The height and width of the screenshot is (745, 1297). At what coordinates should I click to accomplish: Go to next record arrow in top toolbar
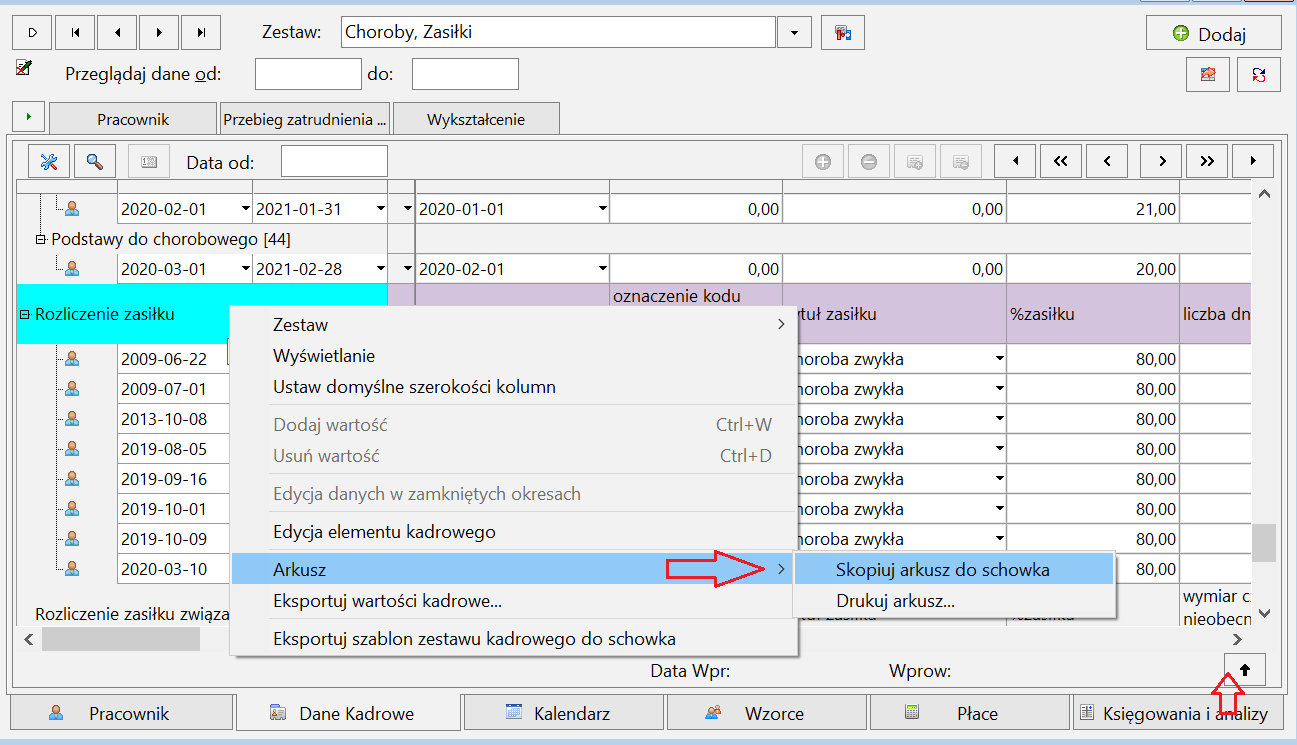click(159, 32)
